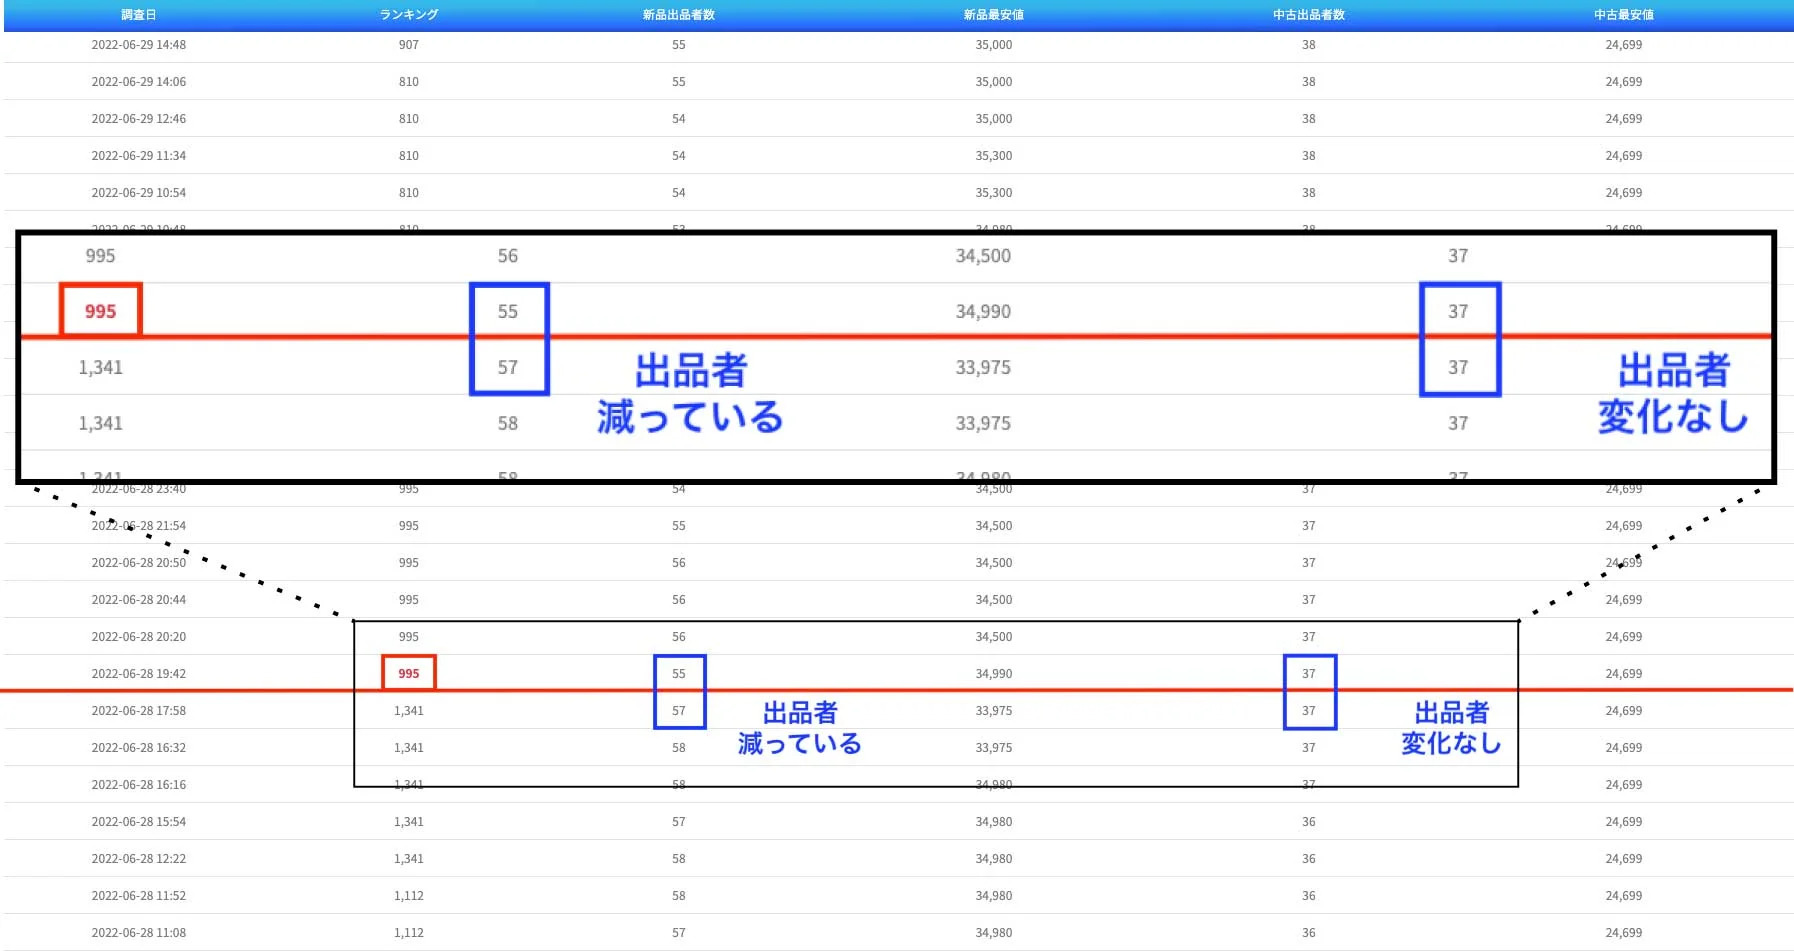Click the date cell 2022-06-28 17:58
The height and width of the screenshot is (951, 1794).
pyautogui.click(x=138, y=711)
